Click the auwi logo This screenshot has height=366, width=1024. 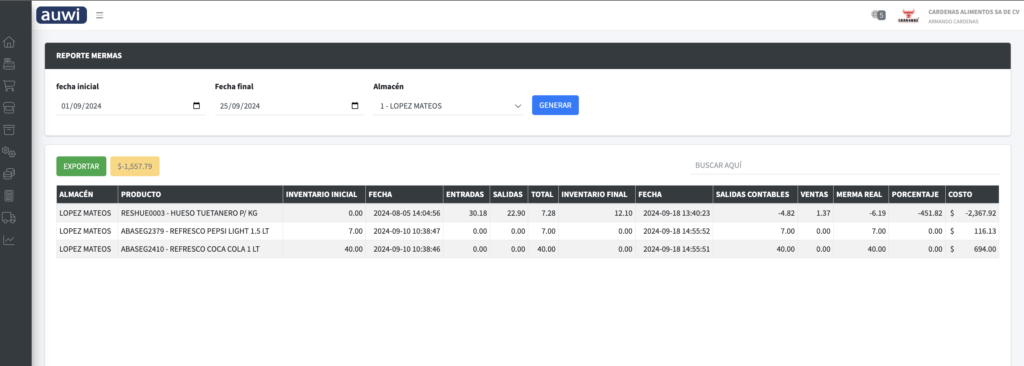(61, 15)
